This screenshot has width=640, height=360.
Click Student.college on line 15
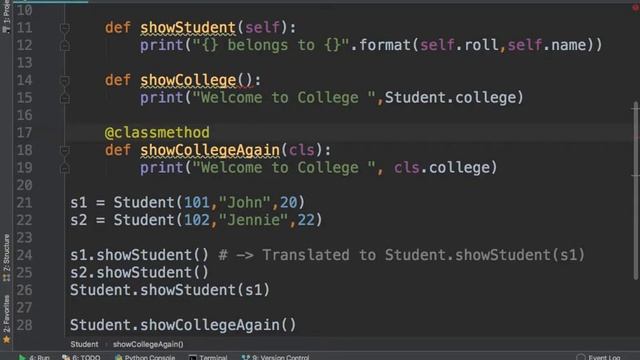[451, 98]
